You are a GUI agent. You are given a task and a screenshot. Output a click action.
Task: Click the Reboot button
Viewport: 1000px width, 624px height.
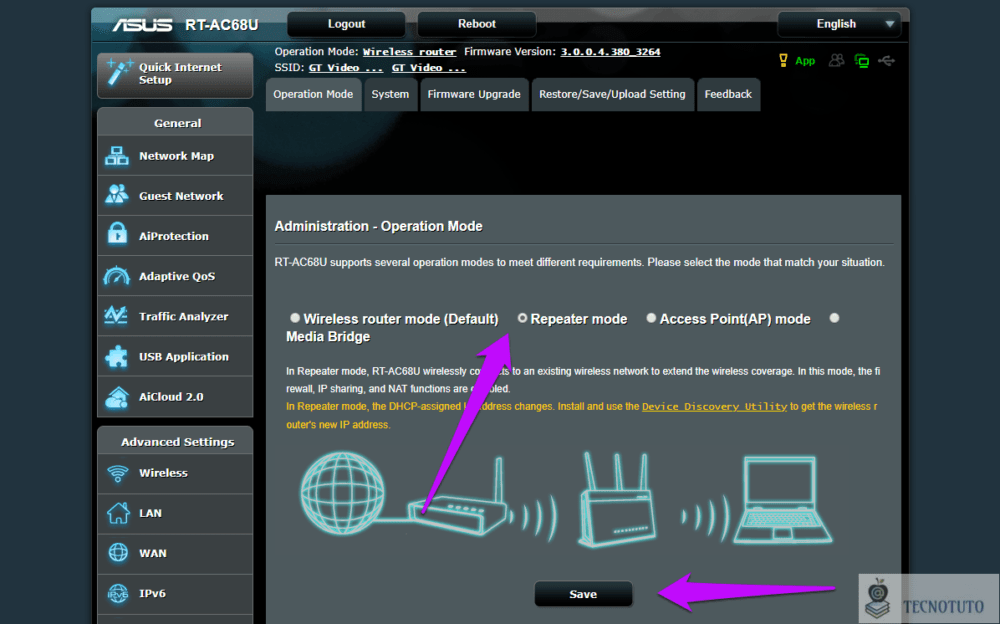point(476,24)
